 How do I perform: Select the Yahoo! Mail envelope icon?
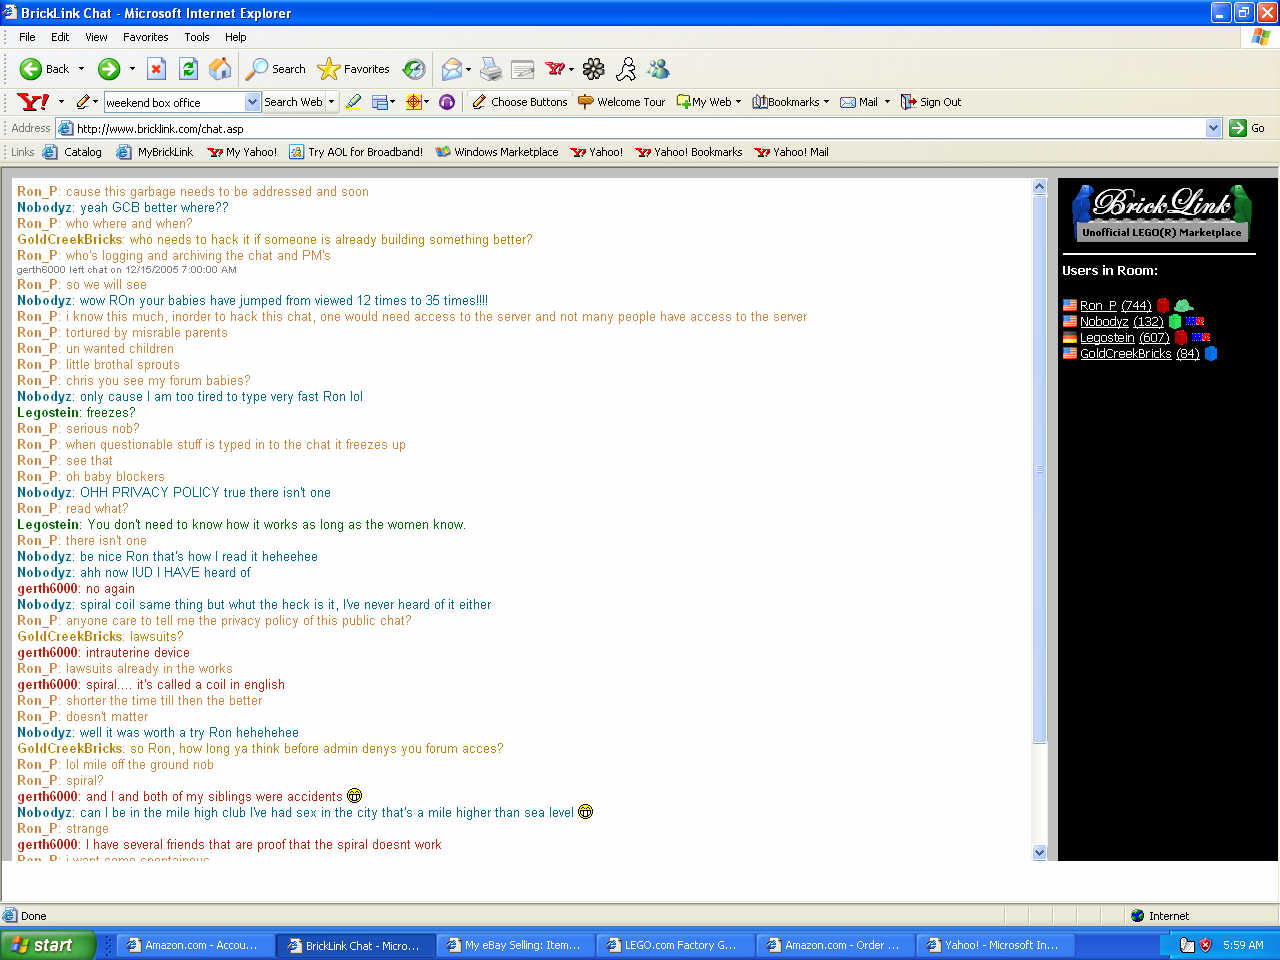tap(846, 101)
